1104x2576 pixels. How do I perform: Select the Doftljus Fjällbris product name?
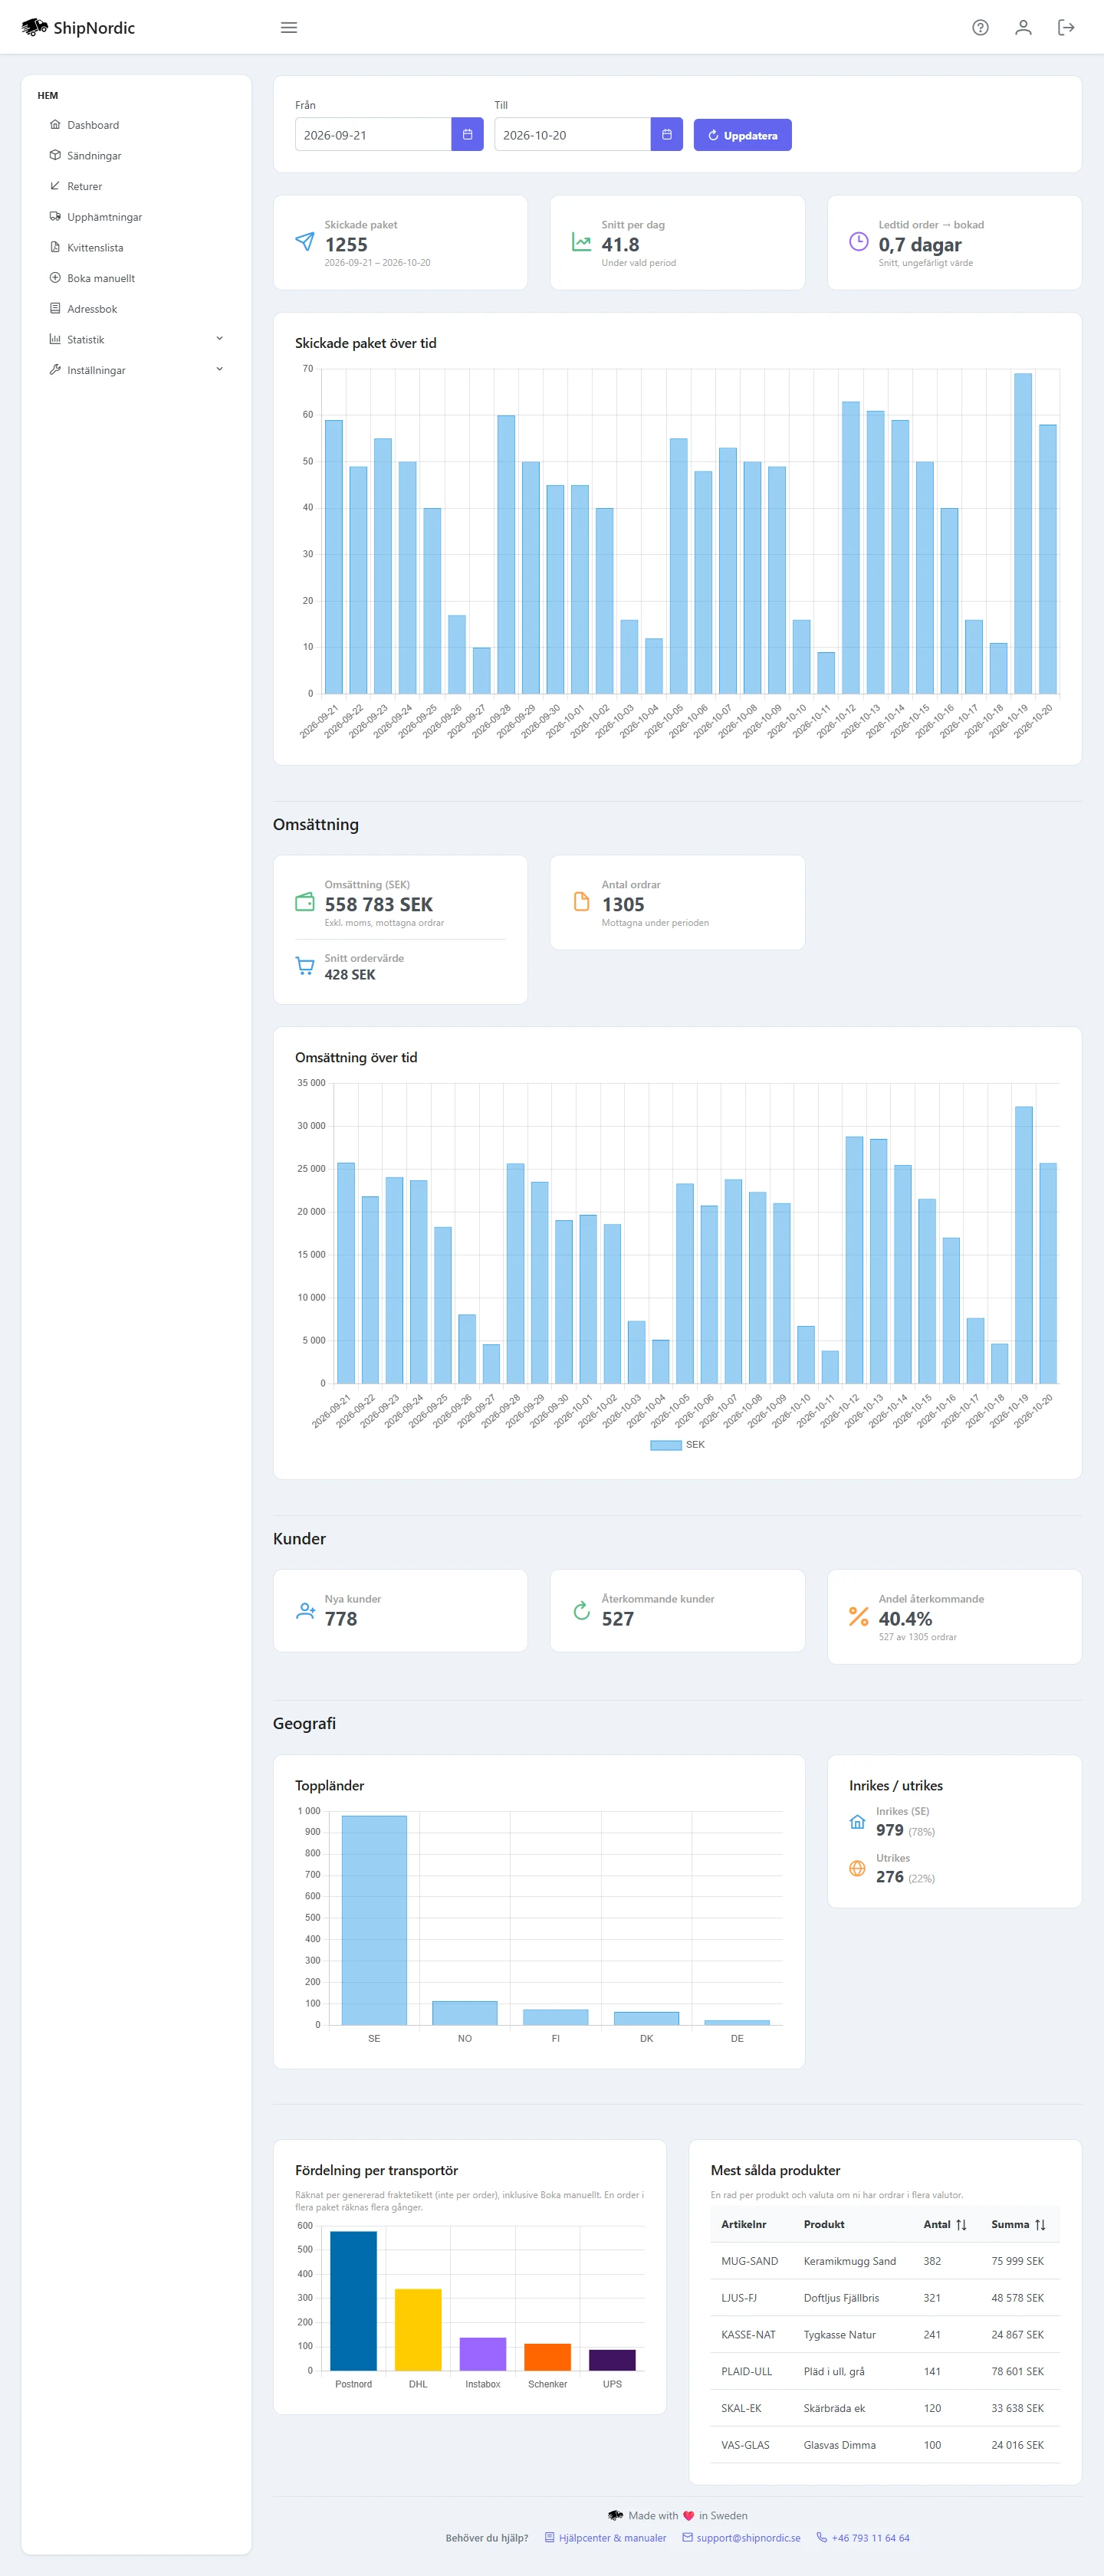point(841,2298)
